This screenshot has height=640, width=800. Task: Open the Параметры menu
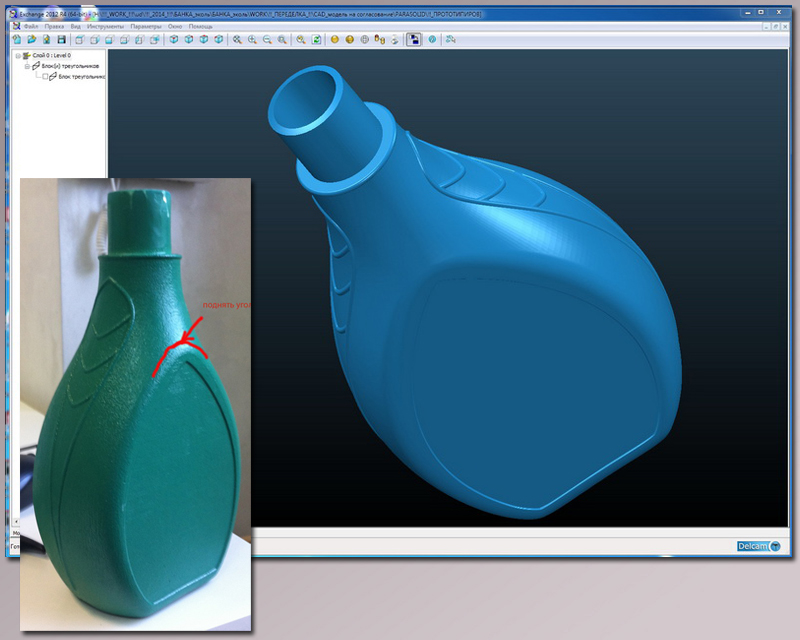[146, 26]
